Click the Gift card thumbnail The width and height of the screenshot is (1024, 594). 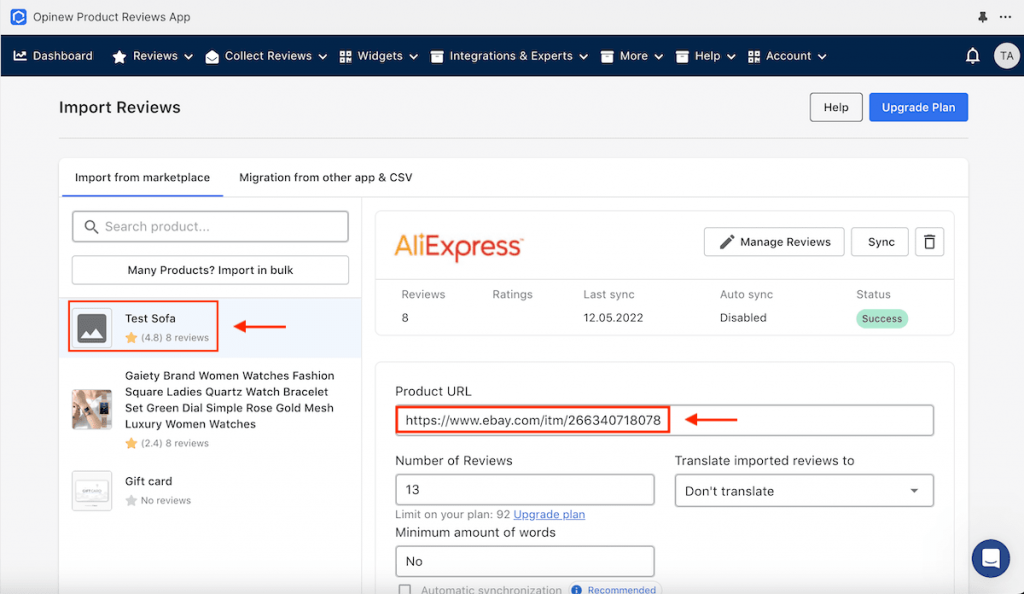point(91,491)
